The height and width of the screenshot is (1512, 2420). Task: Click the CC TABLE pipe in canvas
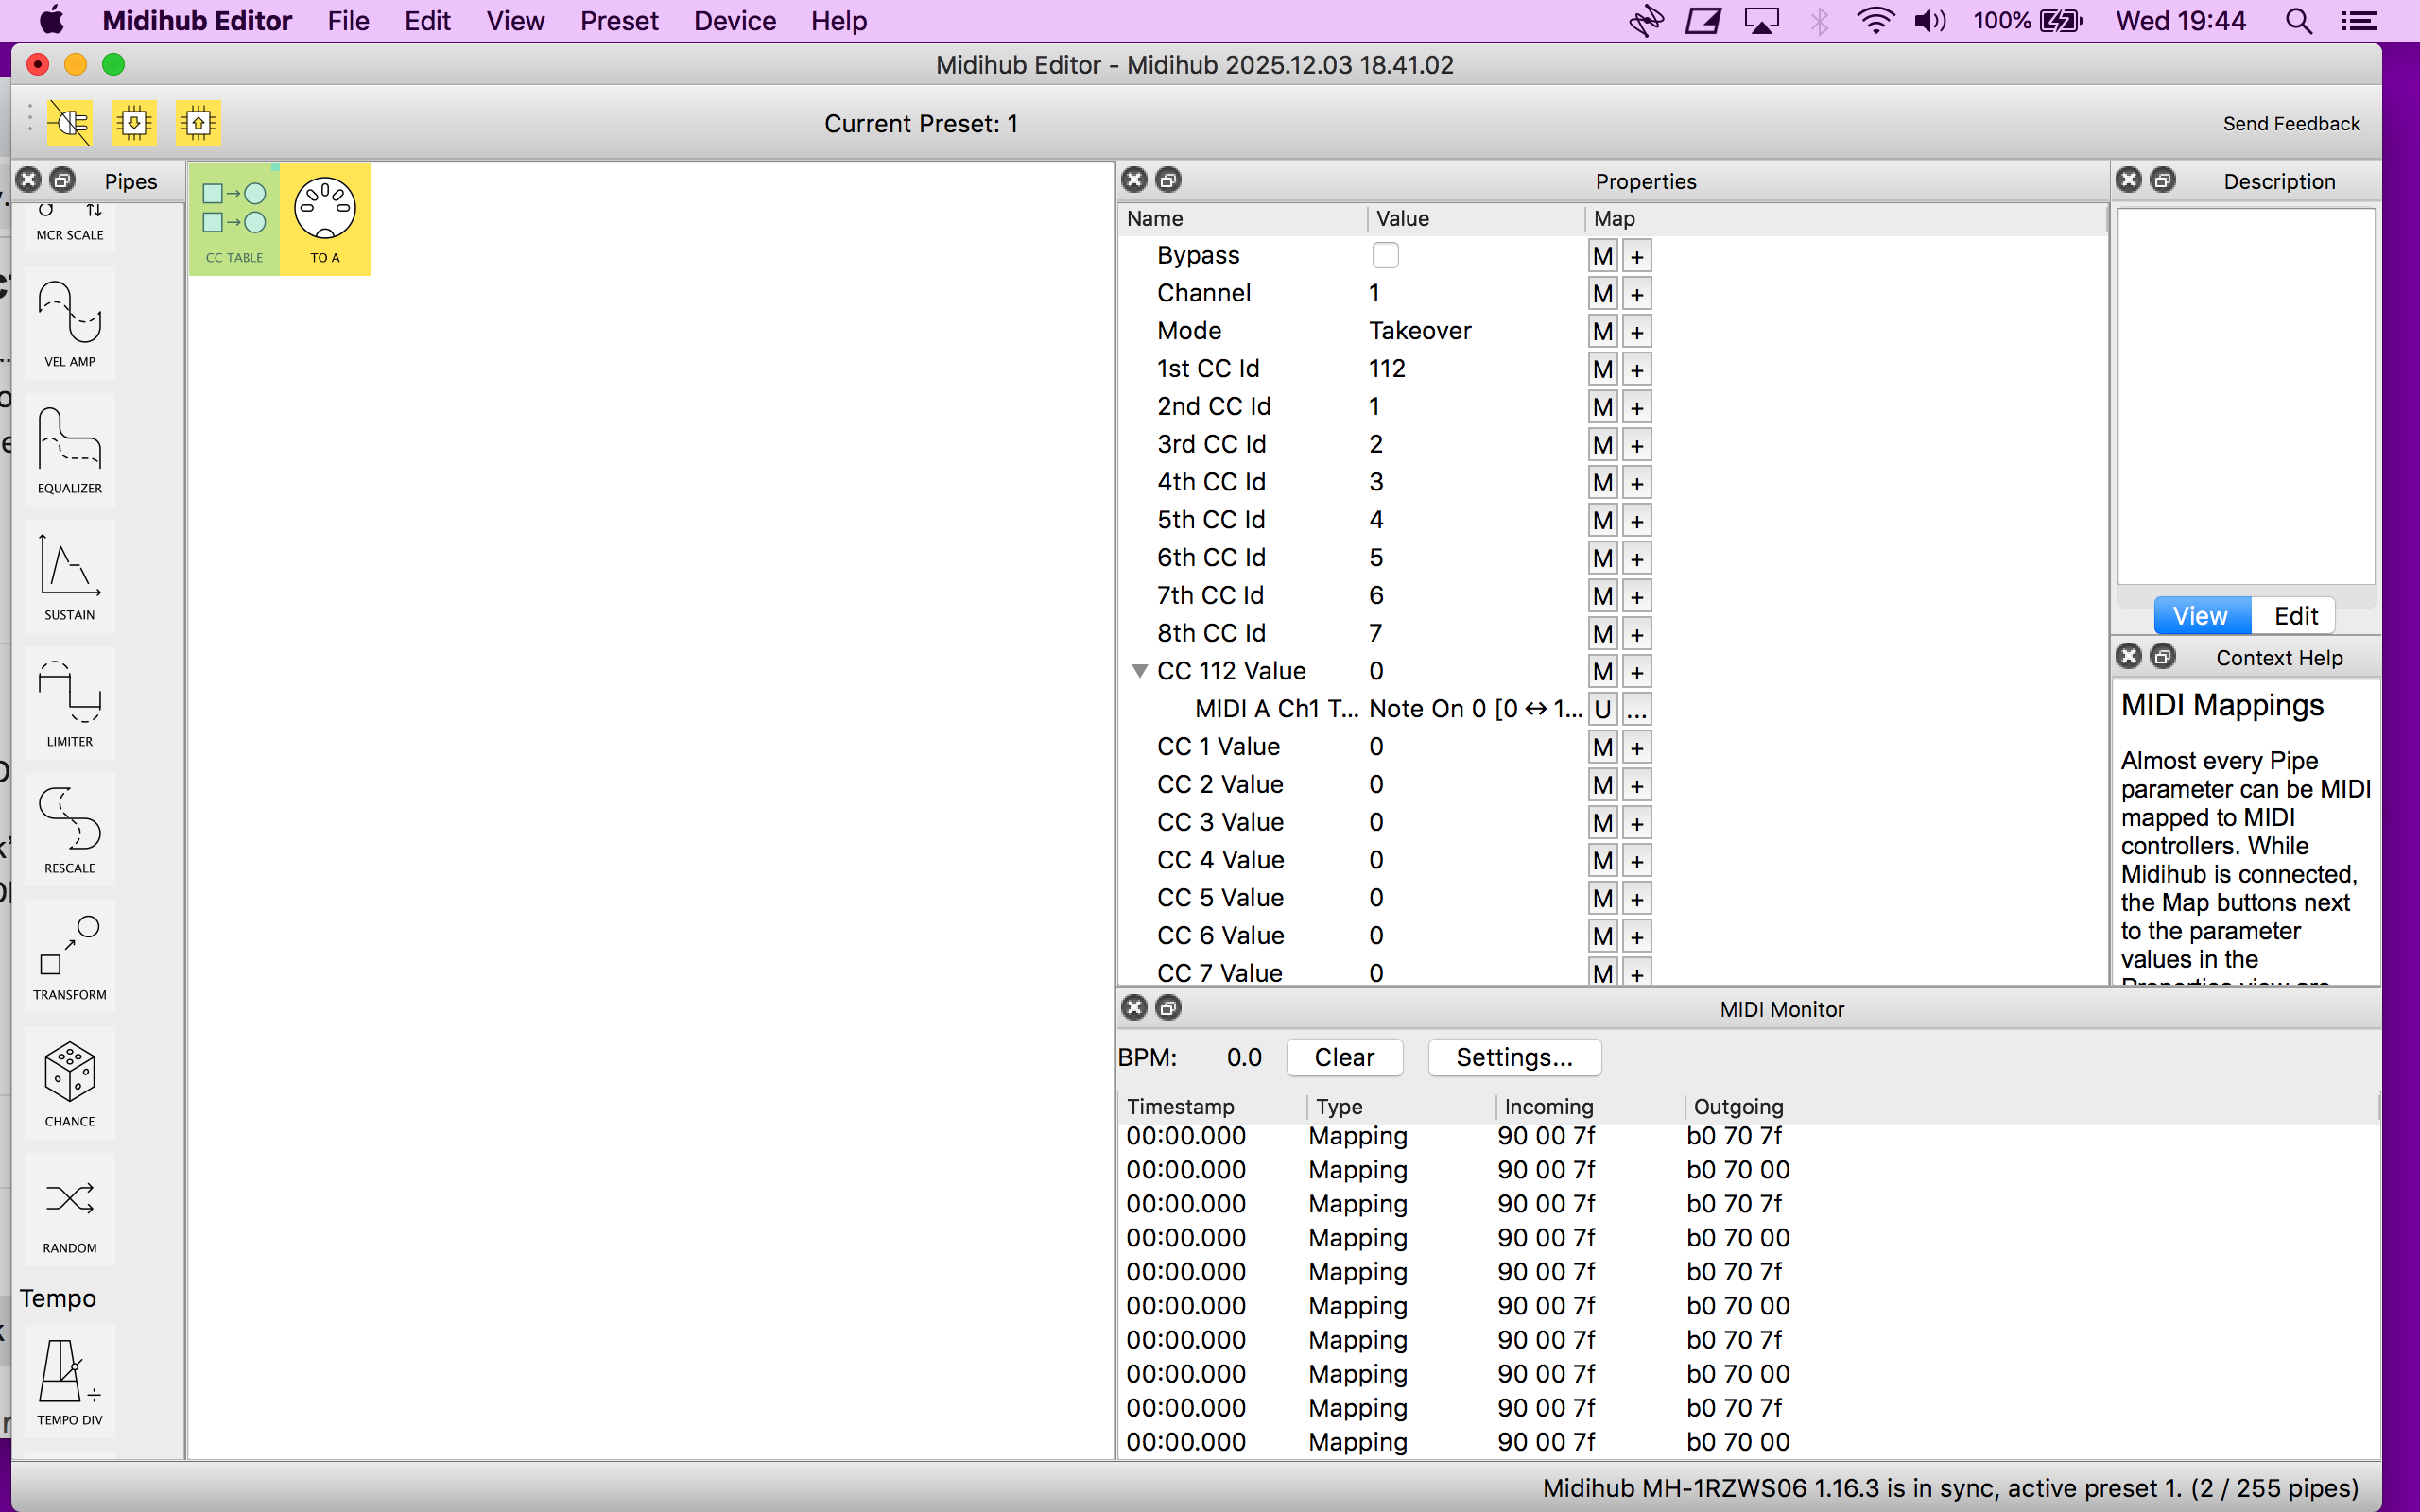234,219
